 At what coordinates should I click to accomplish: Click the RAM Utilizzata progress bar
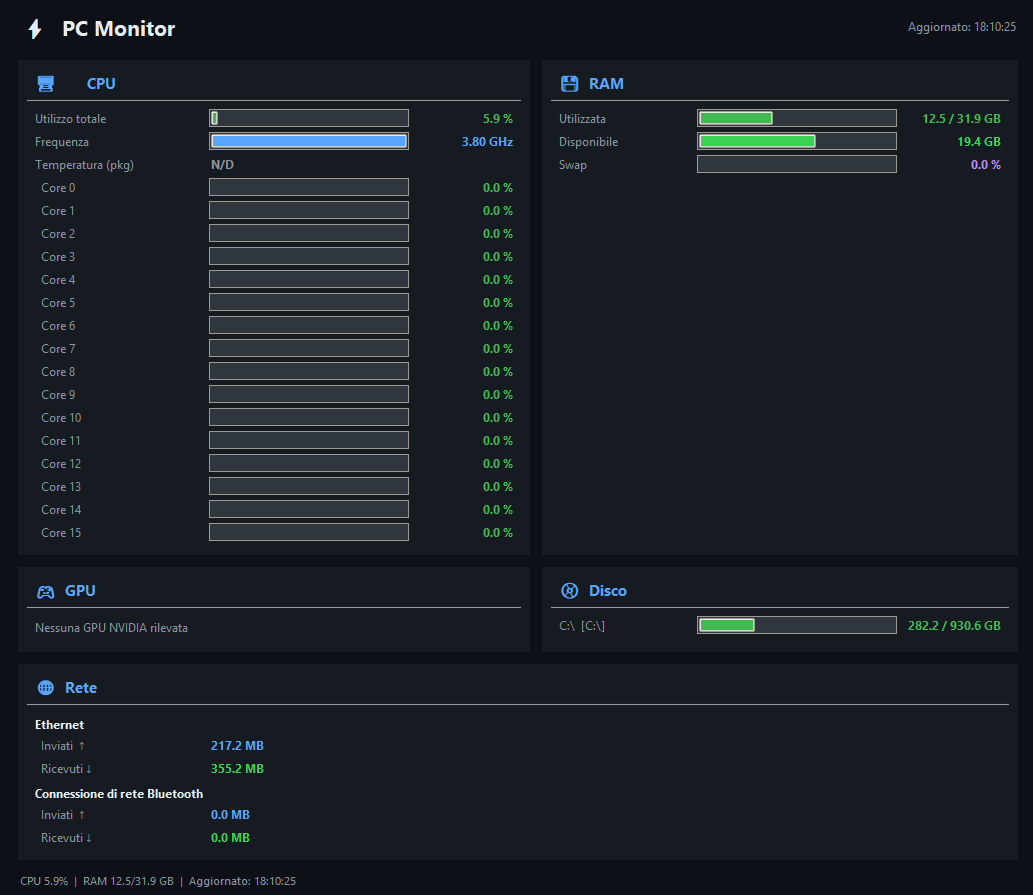796,119
